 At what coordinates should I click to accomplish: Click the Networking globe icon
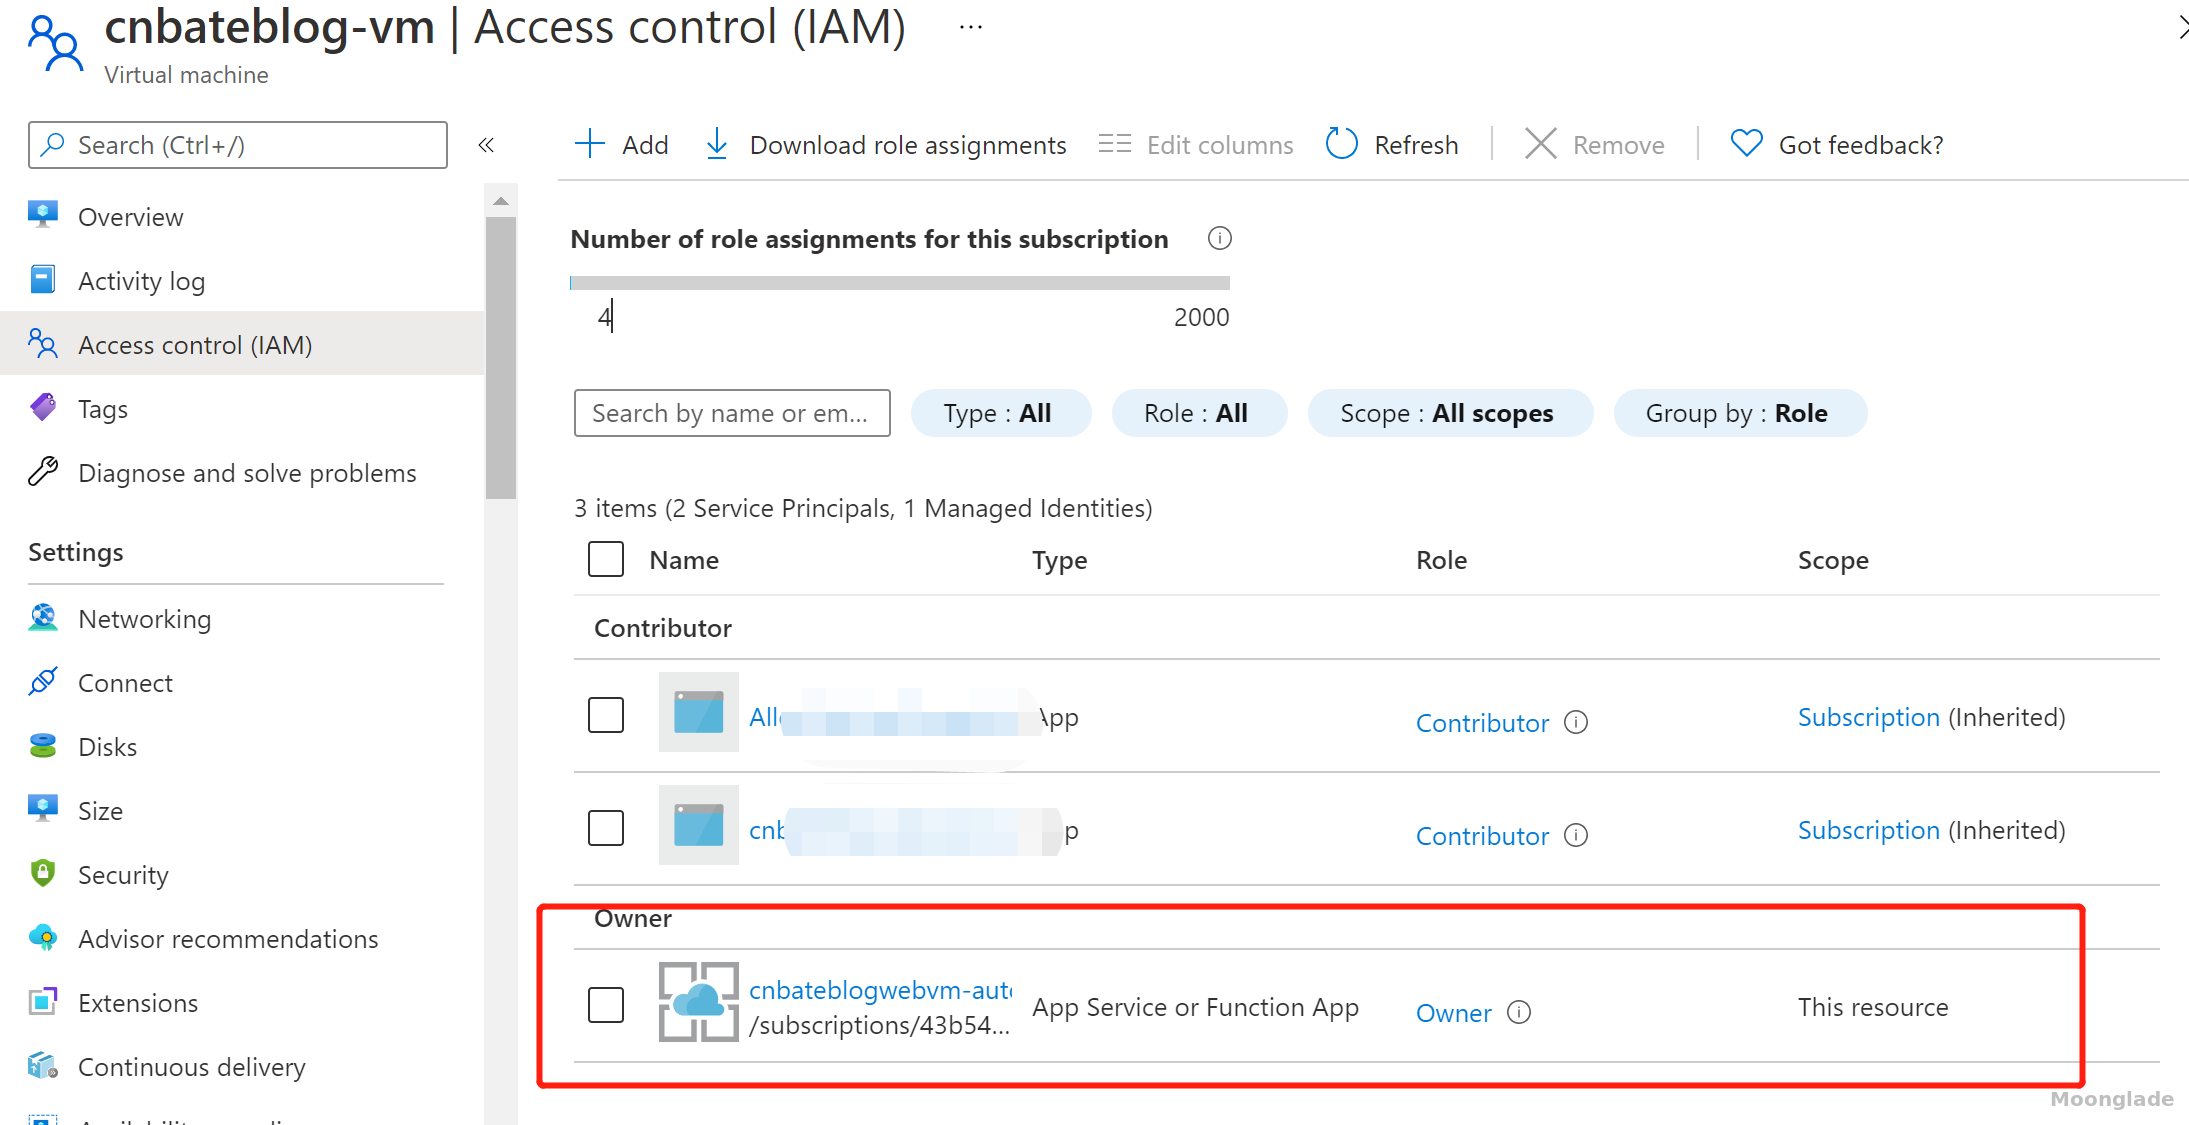[x=43, y=618]
